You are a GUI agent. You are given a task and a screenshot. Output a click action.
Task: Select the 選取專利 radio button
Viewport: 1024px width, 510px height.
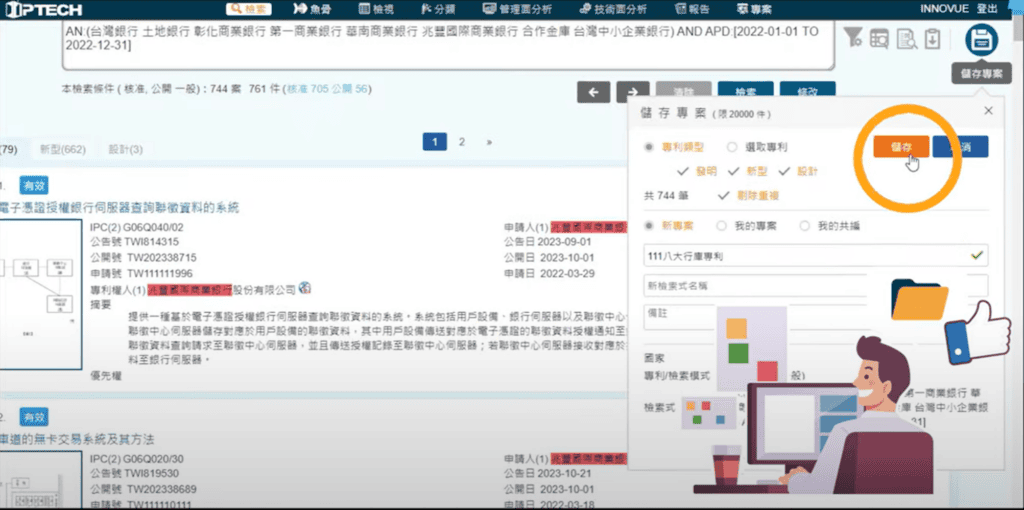coord(732,147)
